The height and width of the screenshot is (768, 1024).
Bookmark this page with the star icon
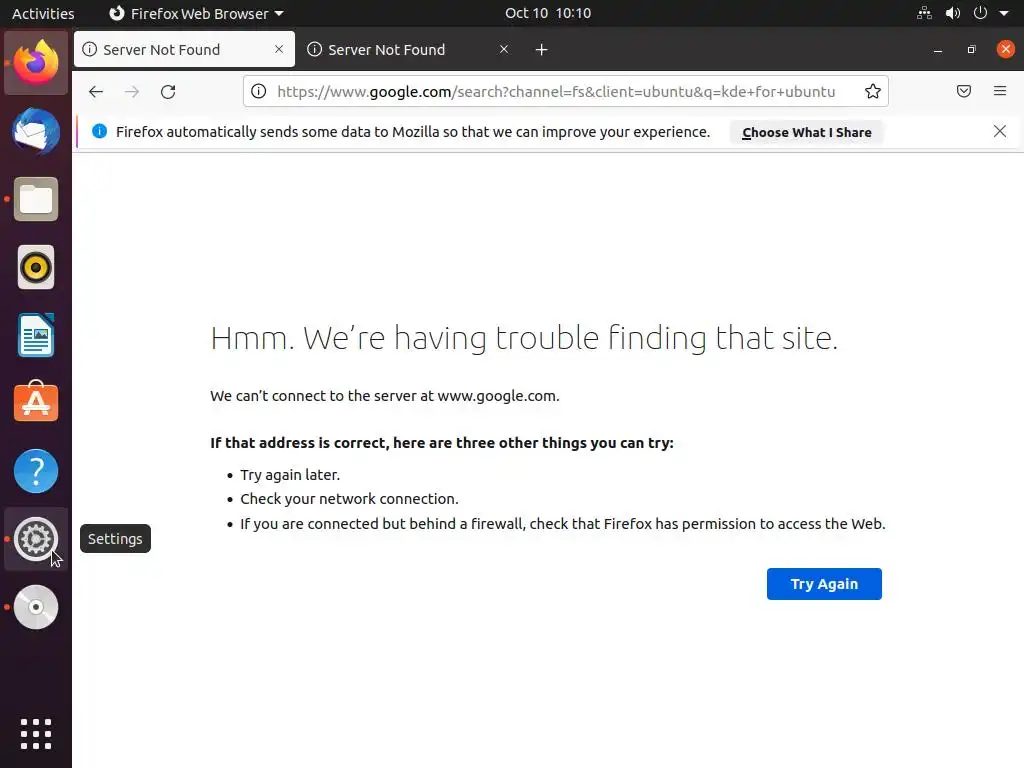tap(872, 91)
